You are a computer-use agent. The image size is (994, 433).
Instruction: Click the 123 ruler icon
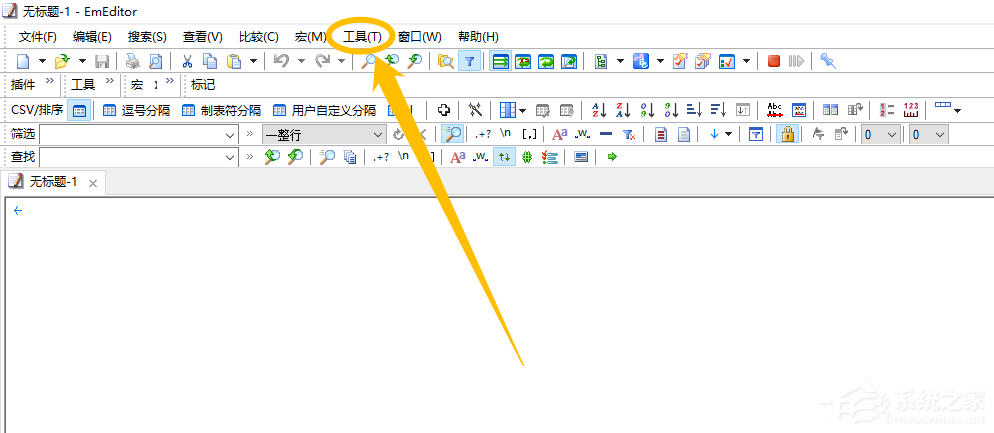(911, 110)
